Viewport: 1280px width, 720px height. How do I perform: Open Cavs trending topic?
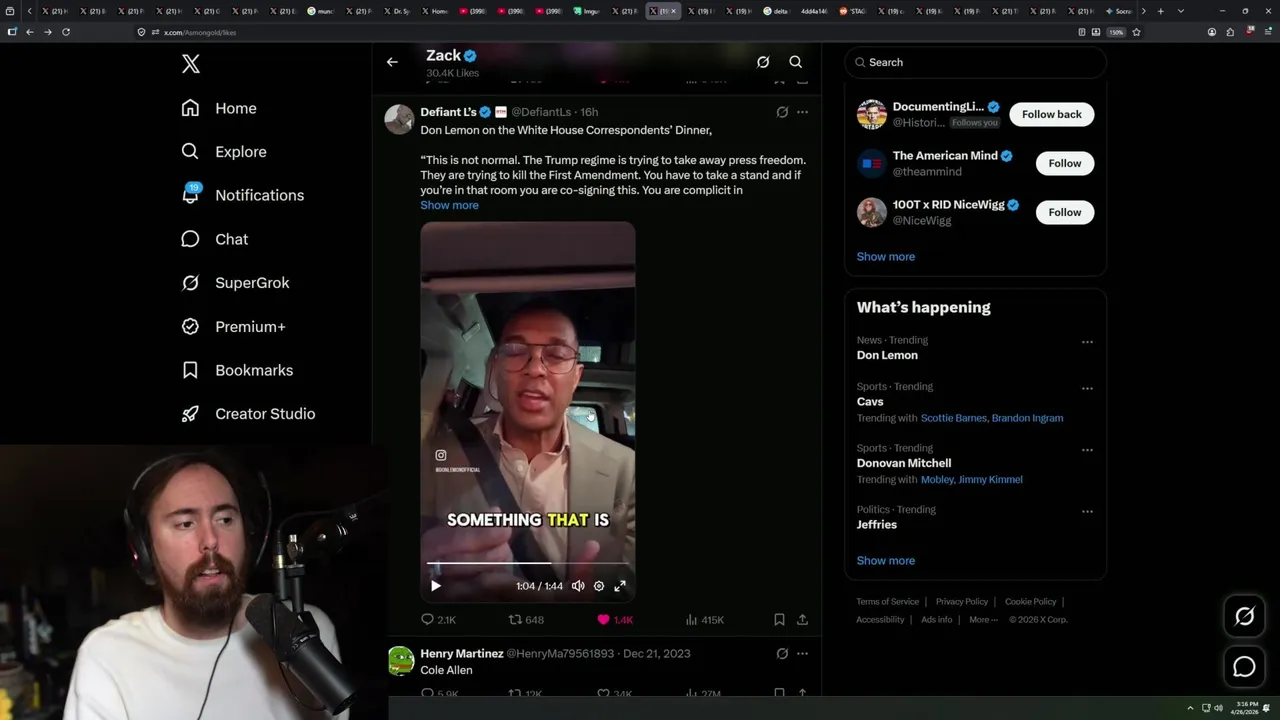coord(870,402)
